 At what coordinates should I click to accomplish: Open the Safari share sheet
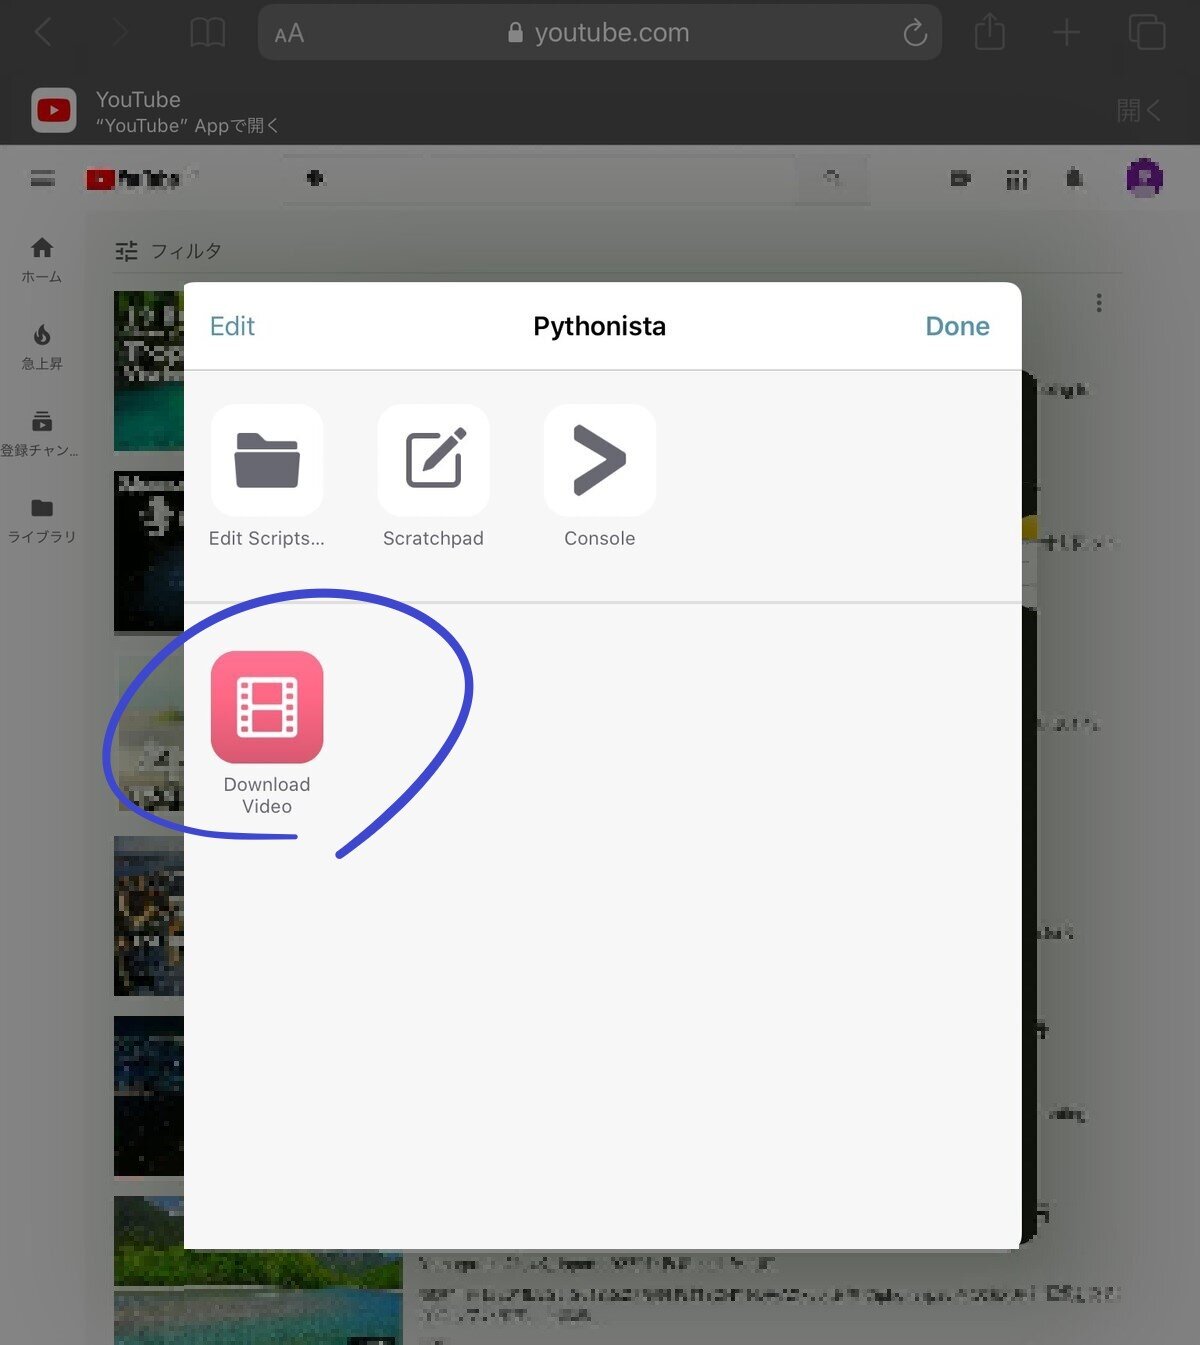989,32
